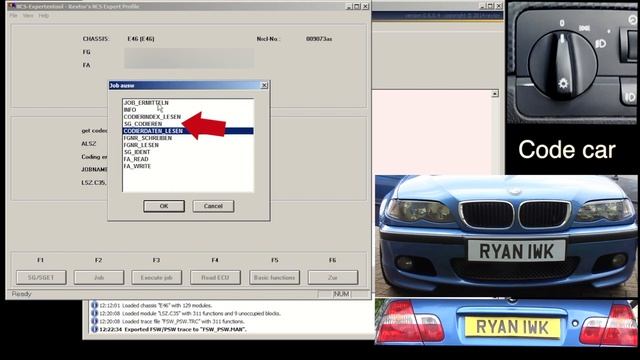Select log line 'Loaded chassis E46 with 129 modules'
The image size is (640, 360).
point(156,305)
